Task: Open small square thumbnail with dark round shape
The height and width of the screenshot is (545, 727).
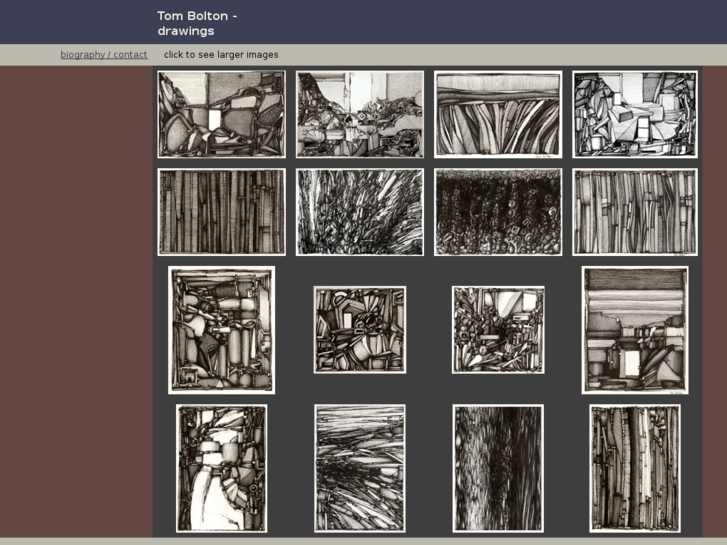Action: pyautogui.click(x=360, y=330)
